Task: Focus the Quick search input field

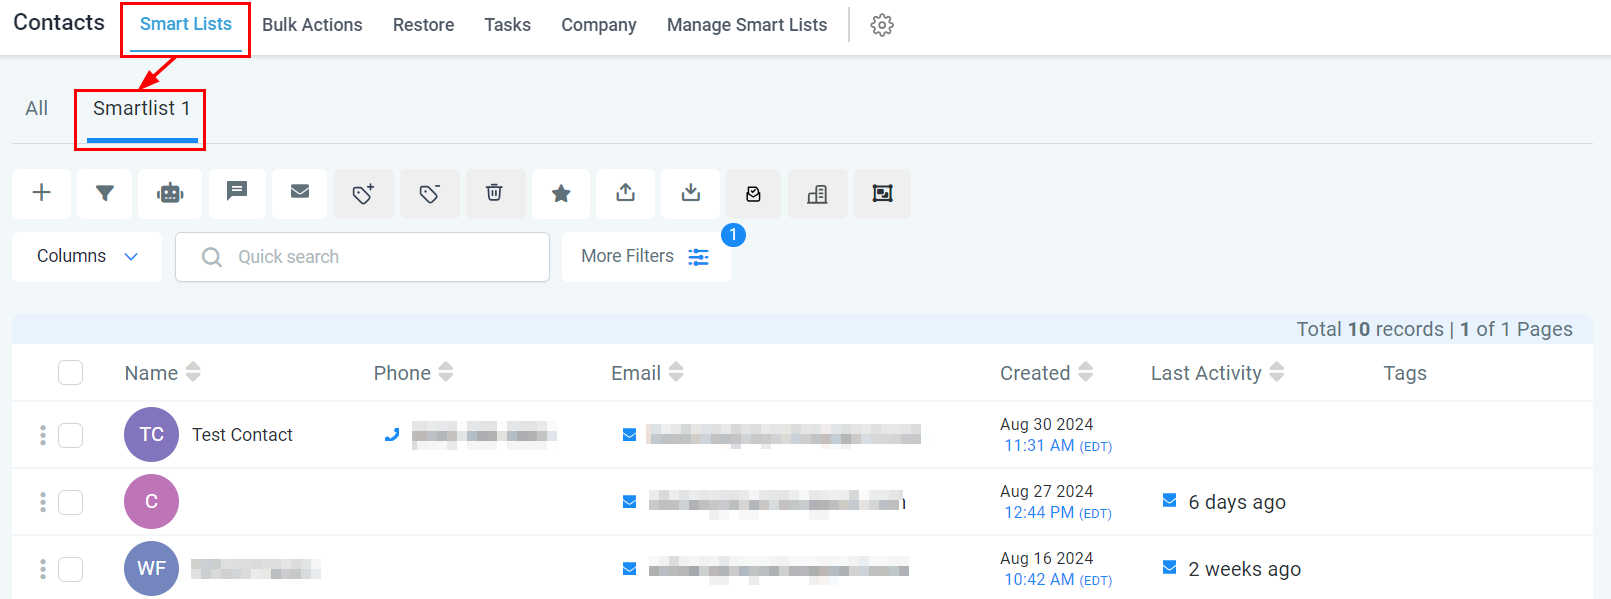Action: pos(362,257)
